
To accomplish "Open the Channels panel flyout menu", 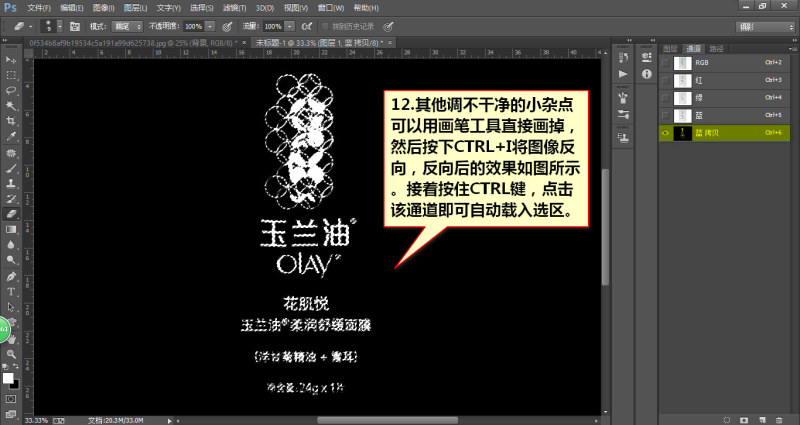I will click(x=791, y=48).
